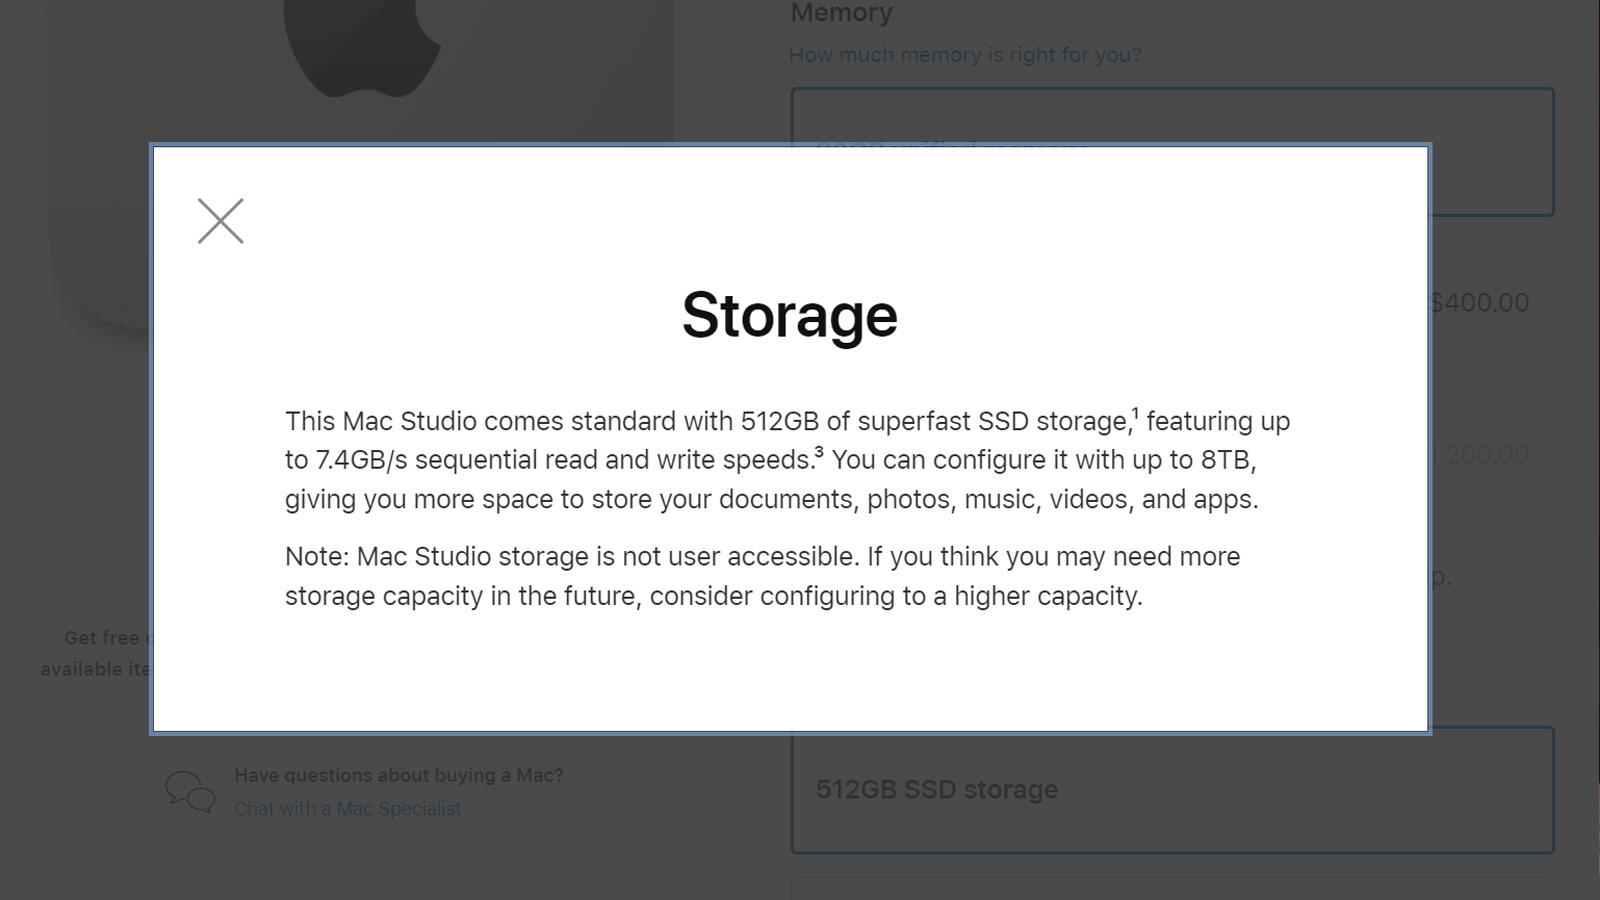Open 'Chat with a Mac Specialist' link
Screen dimensions: 1600x900
click(x=348, y=808)
